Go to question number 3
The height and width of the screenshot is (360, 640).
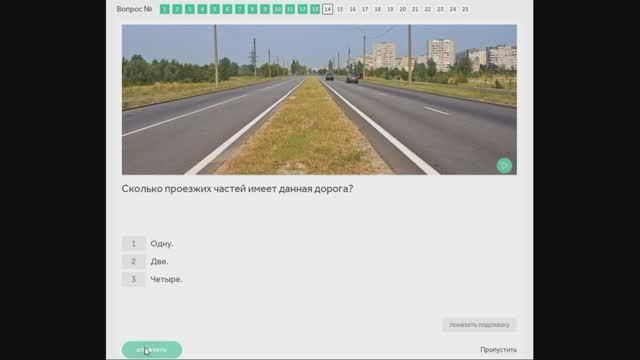[x=190, y=9]
